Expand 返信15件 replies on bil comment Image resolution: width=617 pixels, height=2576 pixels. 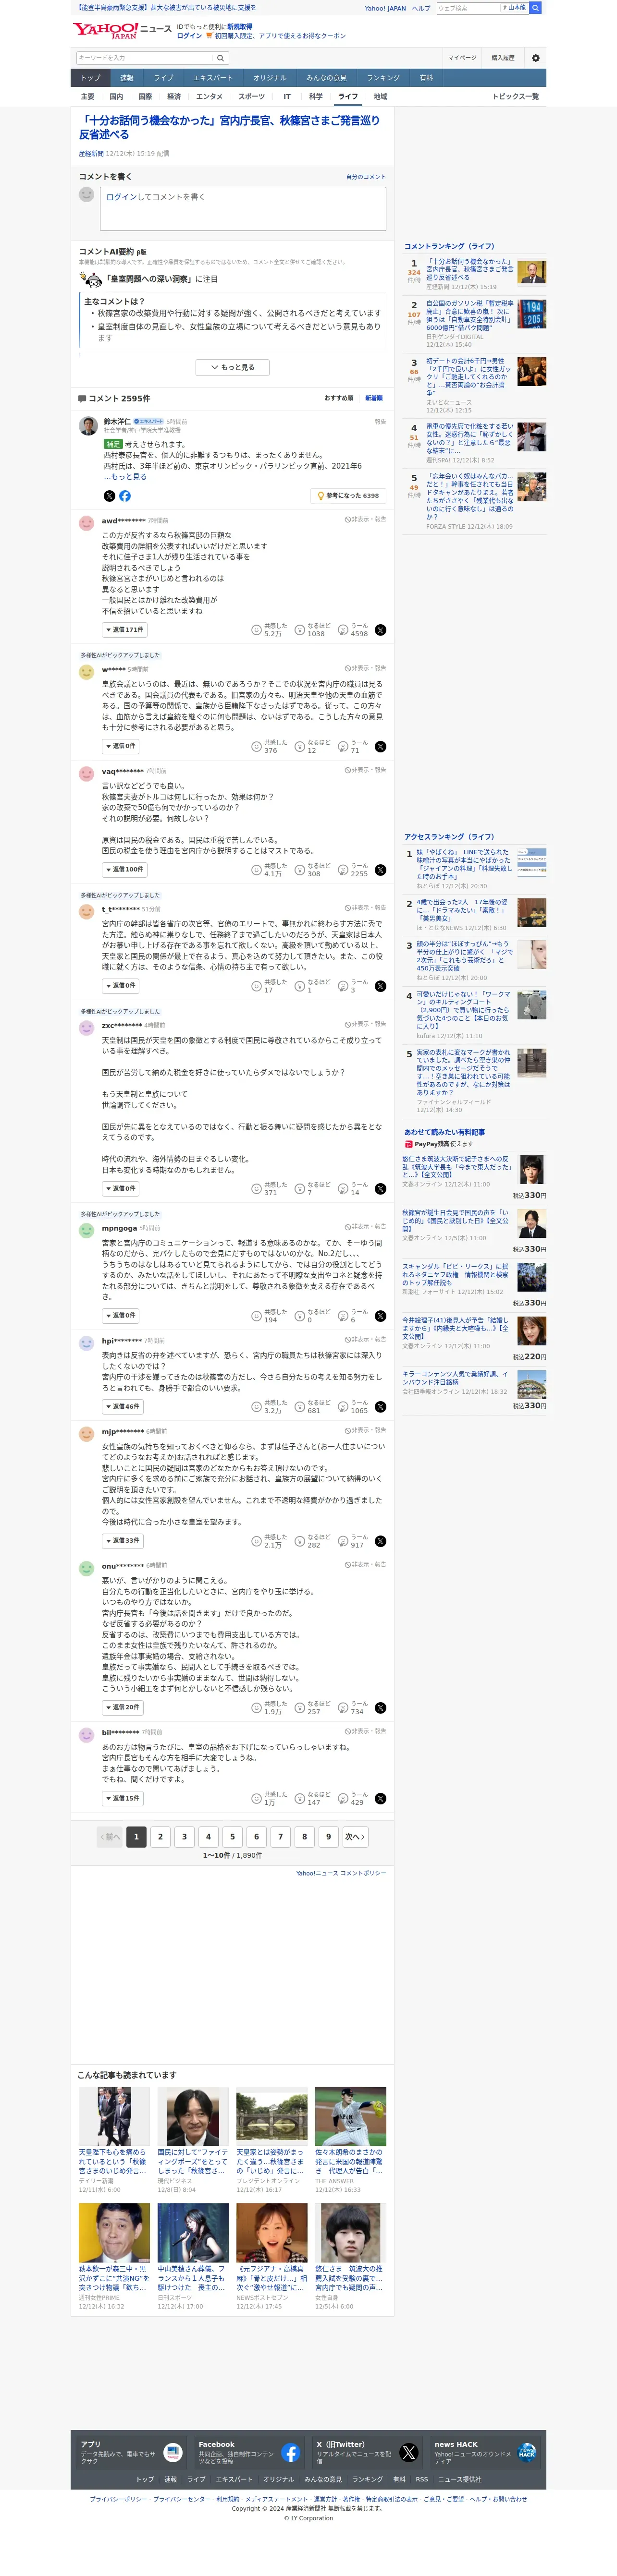click(x=122, y=1798)
